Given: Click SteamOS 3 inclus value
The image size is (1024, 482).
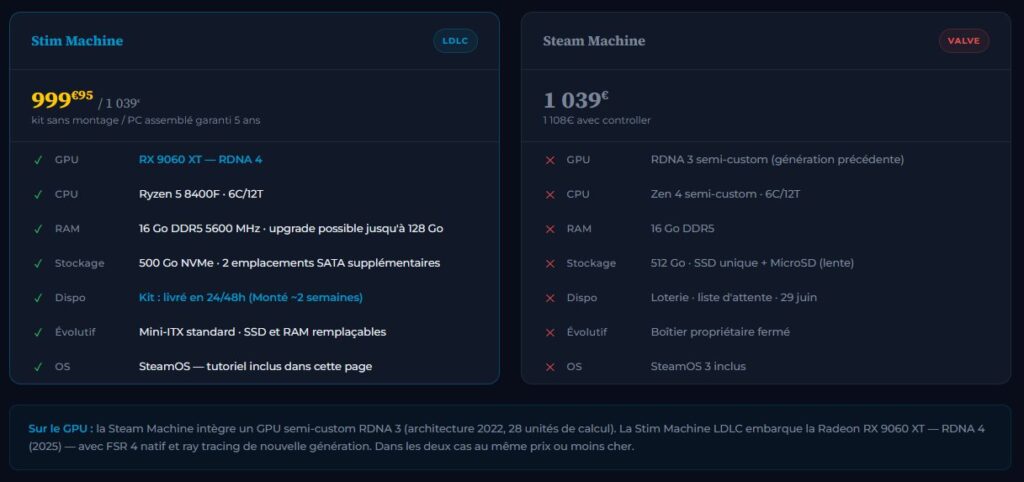Looking at the screenshot, I should tap(698, 366).
